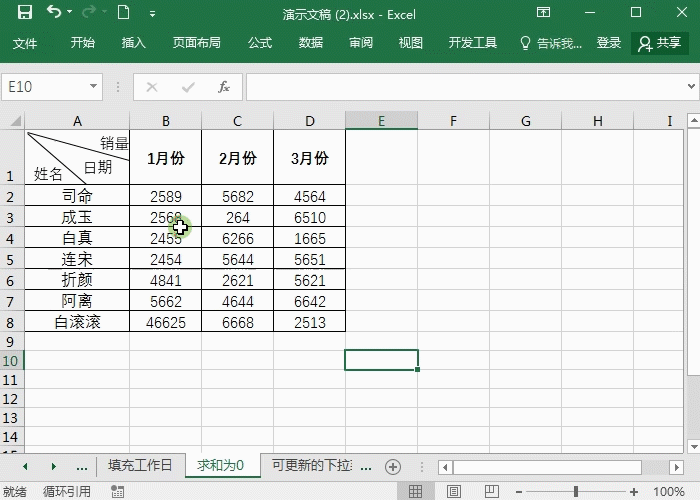
Task: Switch to the 填充工作日 sheet tab
Action: [x=140, y=465]
